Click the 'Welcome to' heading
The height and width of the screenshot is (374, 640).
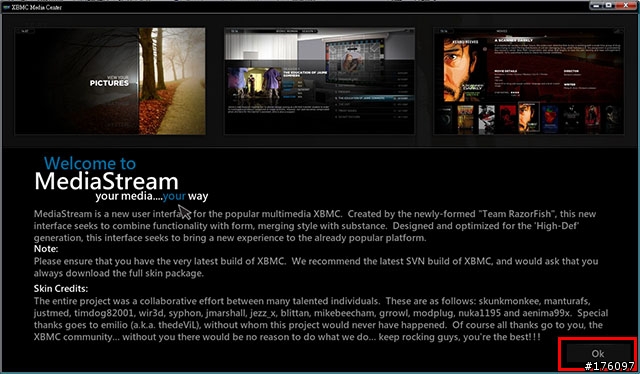[90, 163]
